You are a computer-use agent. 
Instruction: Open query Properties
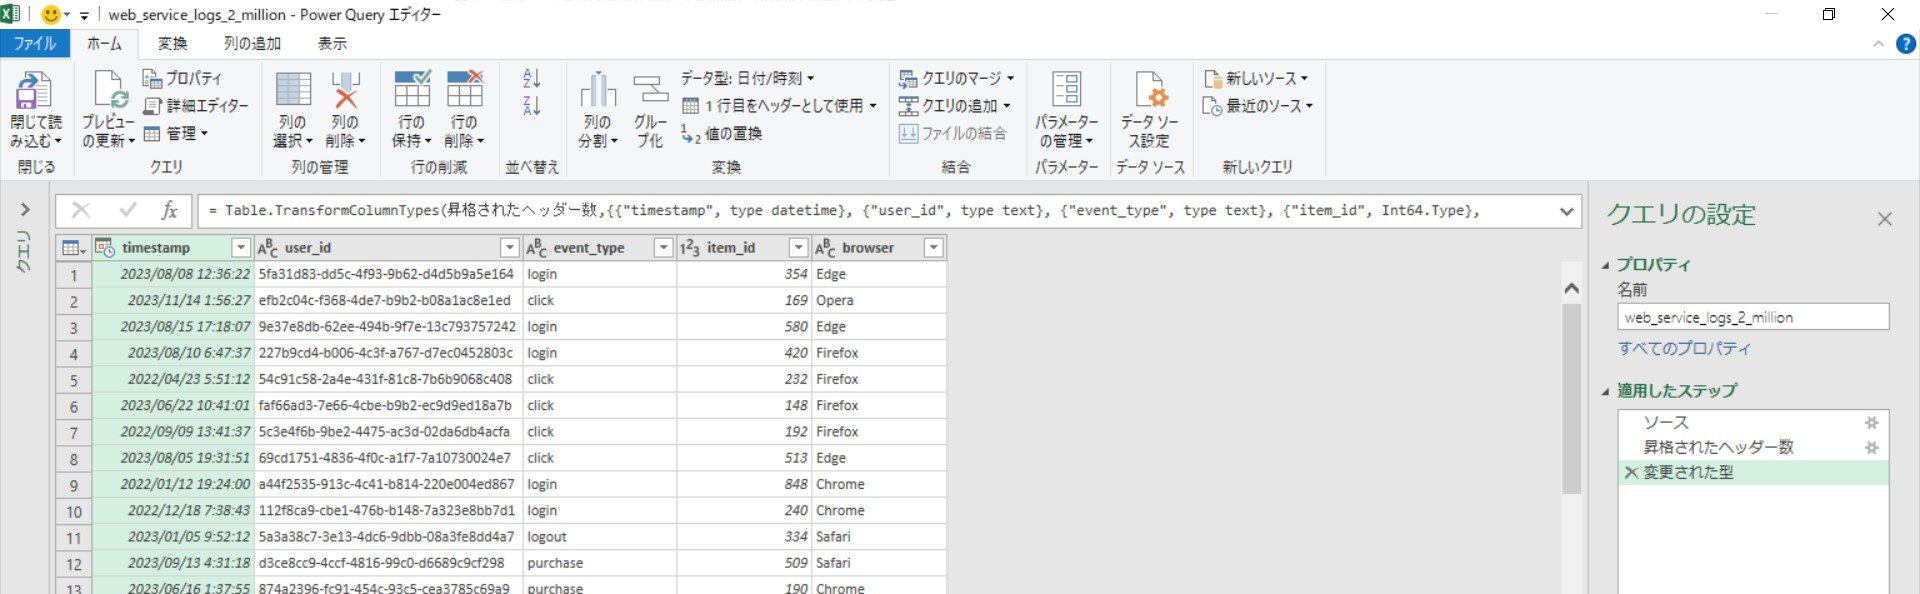pyautogui.click(x=183, y=78)
